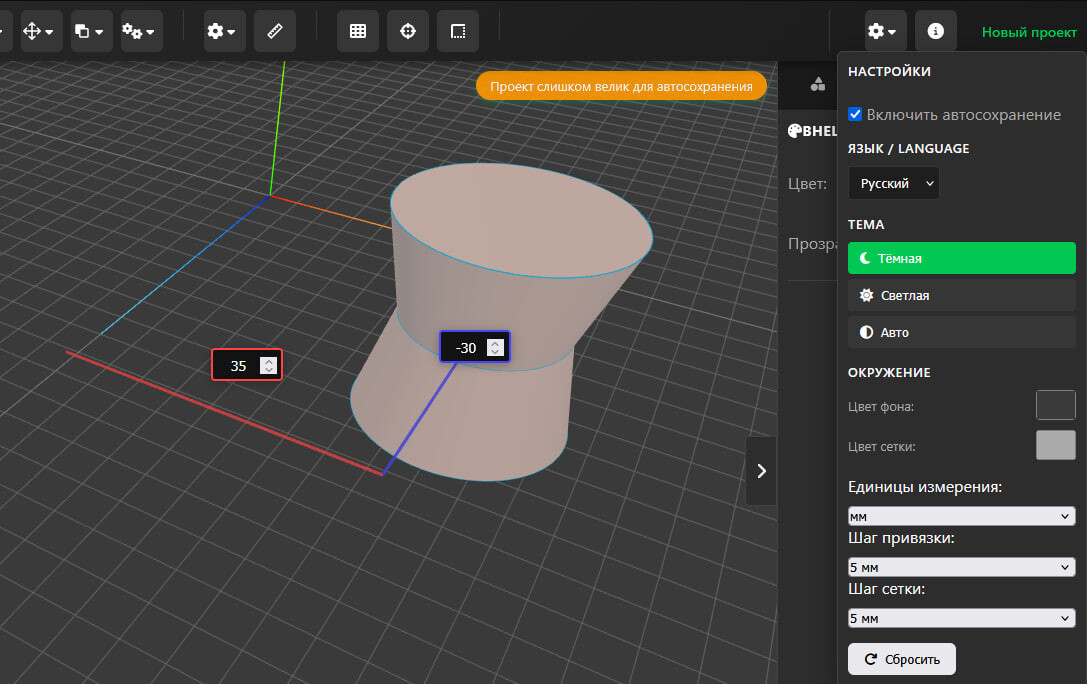Disable the autosave checkbox

(855, 114)
